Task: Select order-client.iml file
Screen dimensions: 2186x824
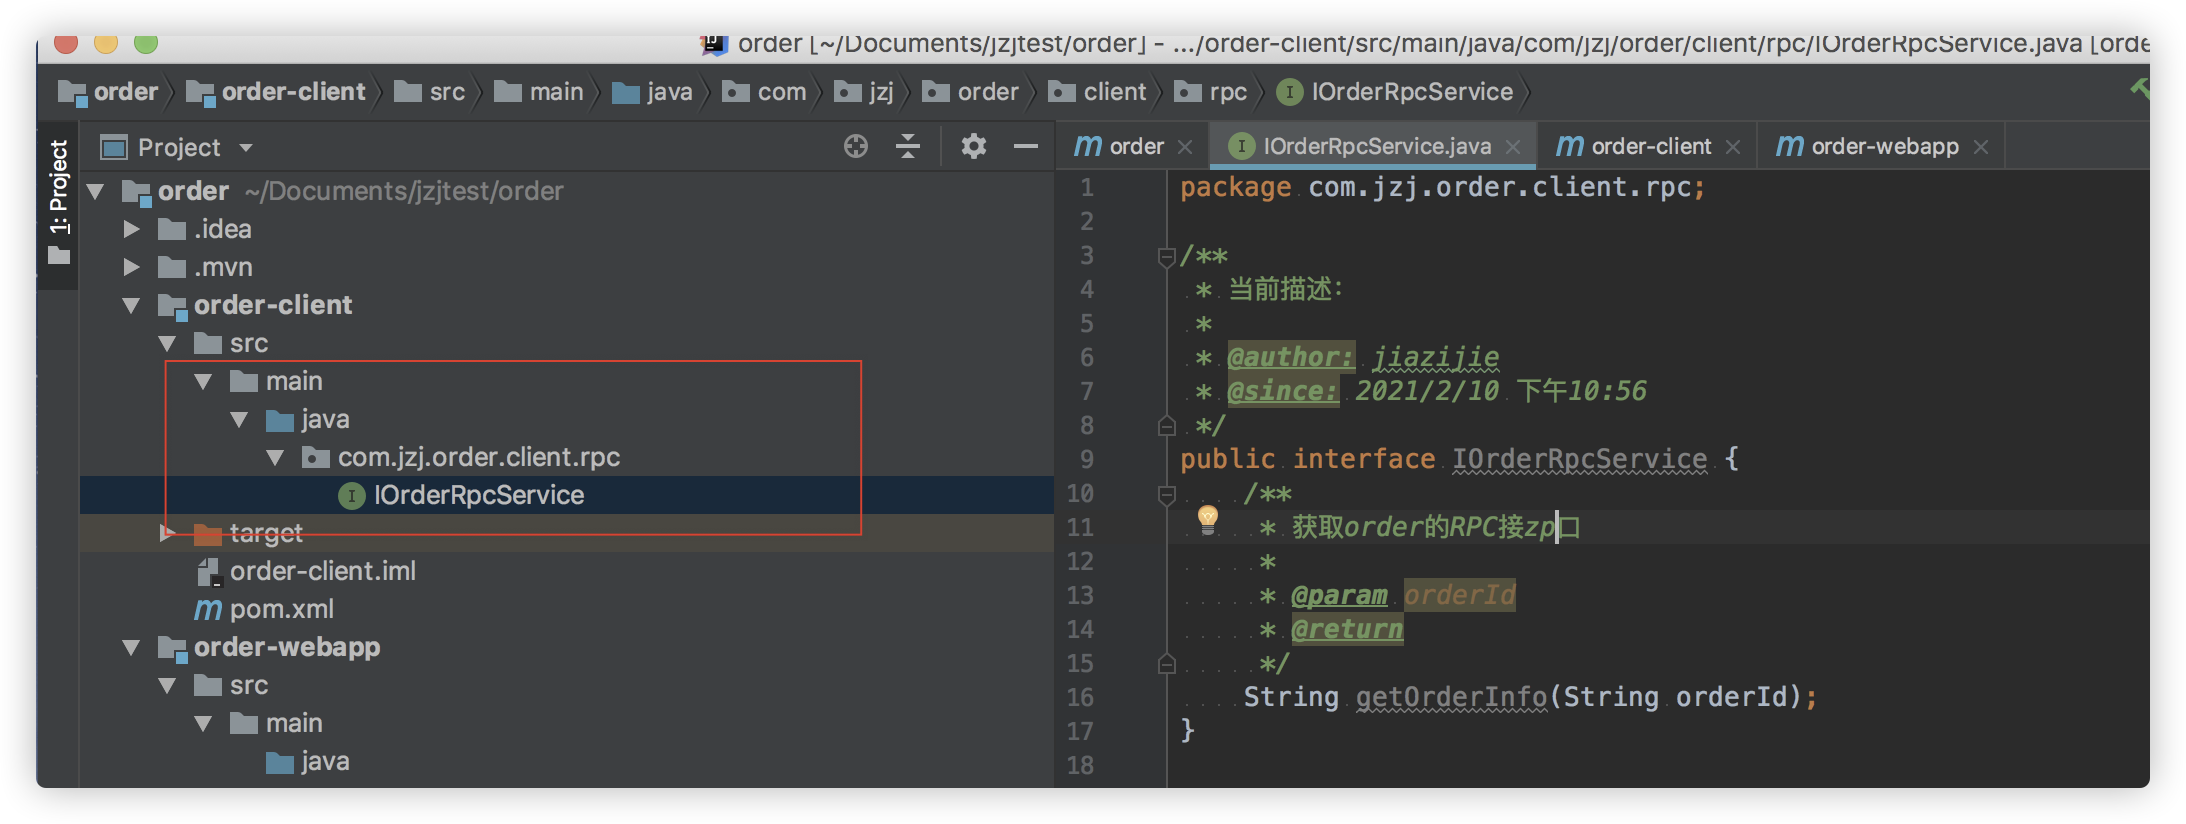Action: (x=566, y=572)
